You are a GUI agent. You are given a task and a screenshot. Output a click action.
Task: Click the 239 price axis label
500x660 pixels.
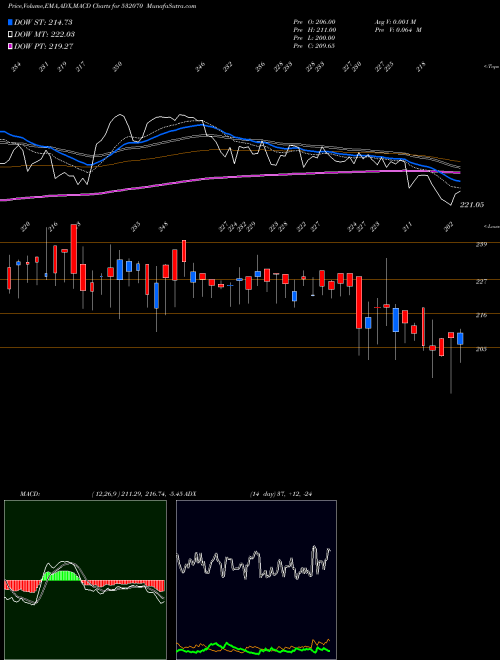pos(481,244)
